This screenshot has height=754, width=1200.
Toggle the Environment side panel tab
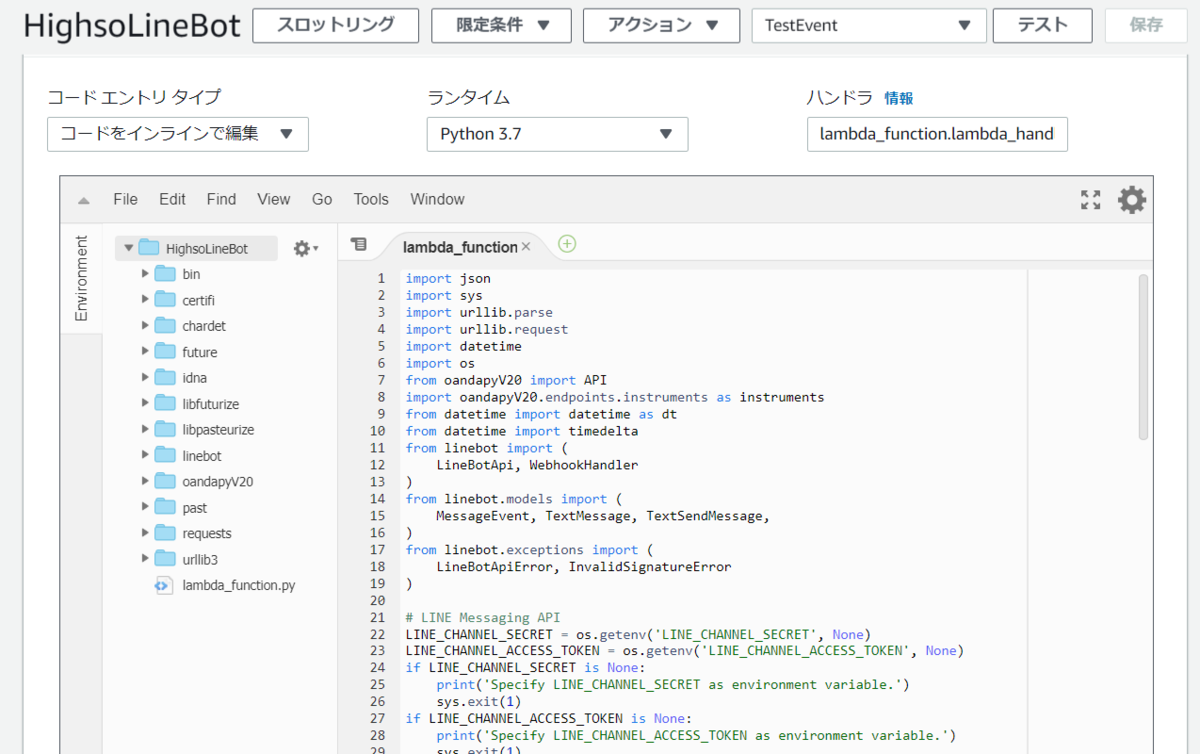click(x=81, y=278)
